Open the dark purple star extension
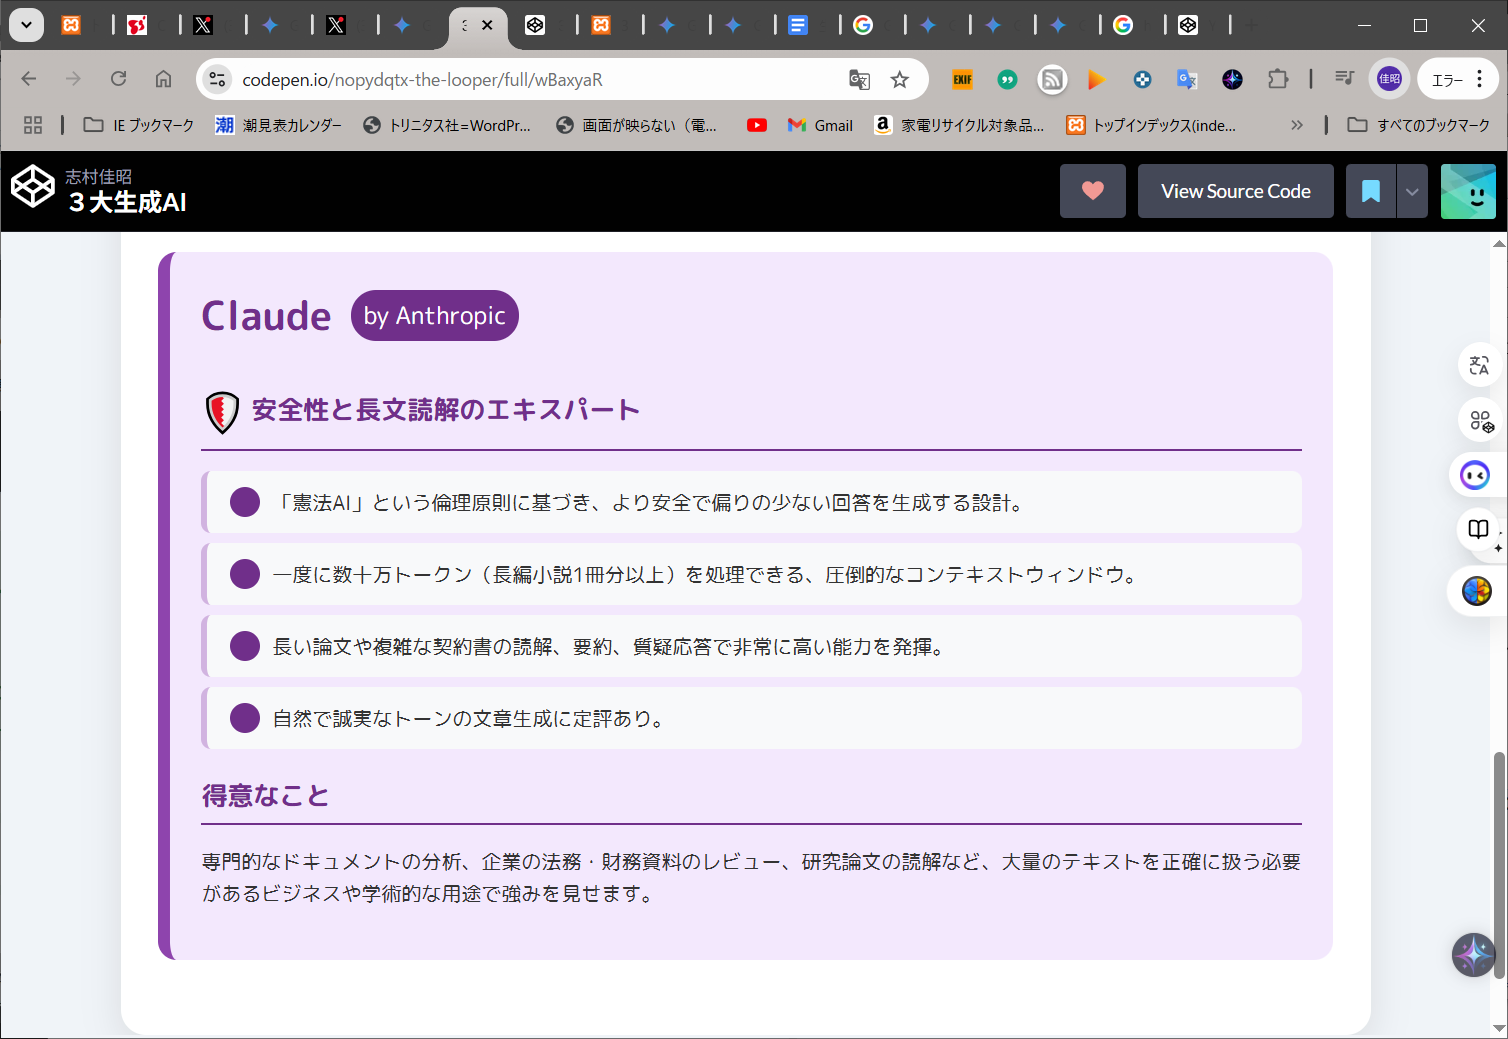Viewport: 1508px width, 1039px height. (1232, 80)
